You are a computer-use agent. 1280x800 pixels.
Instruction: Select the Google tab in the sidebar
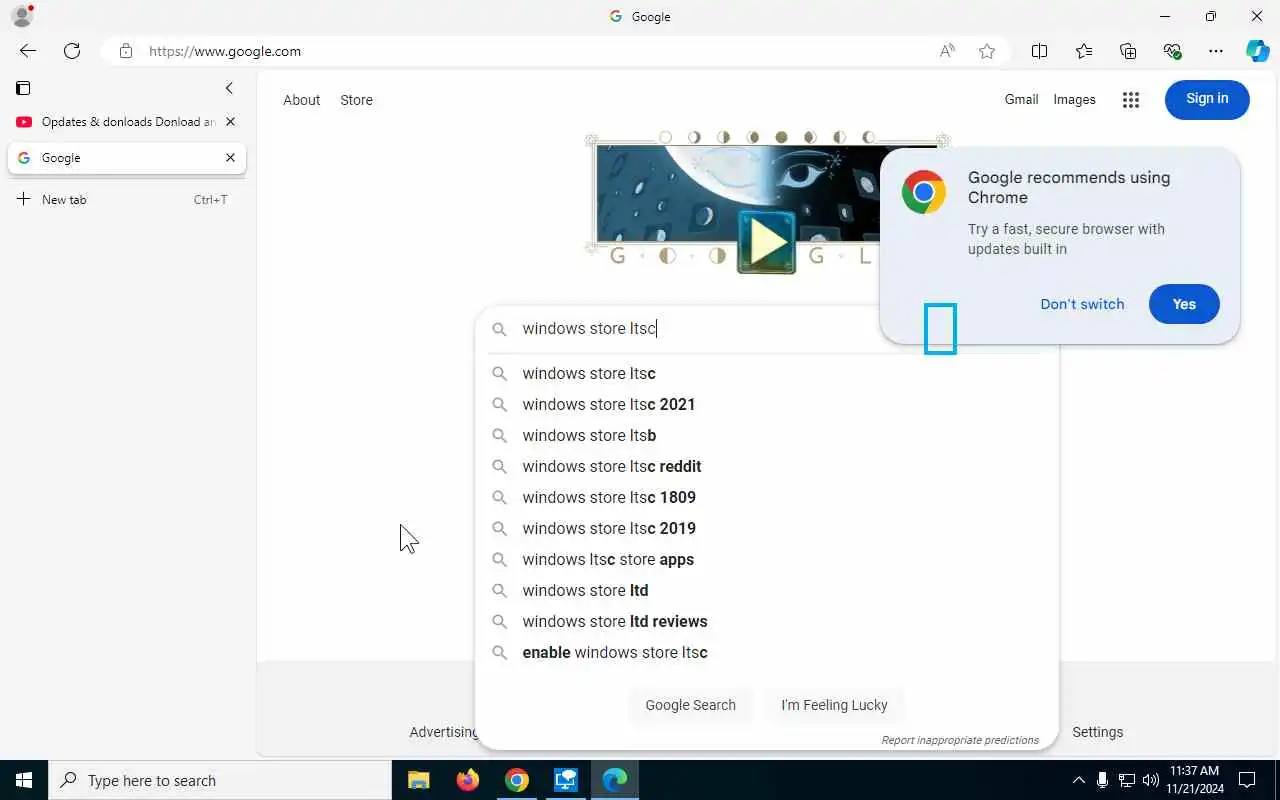tap(127, 158)
